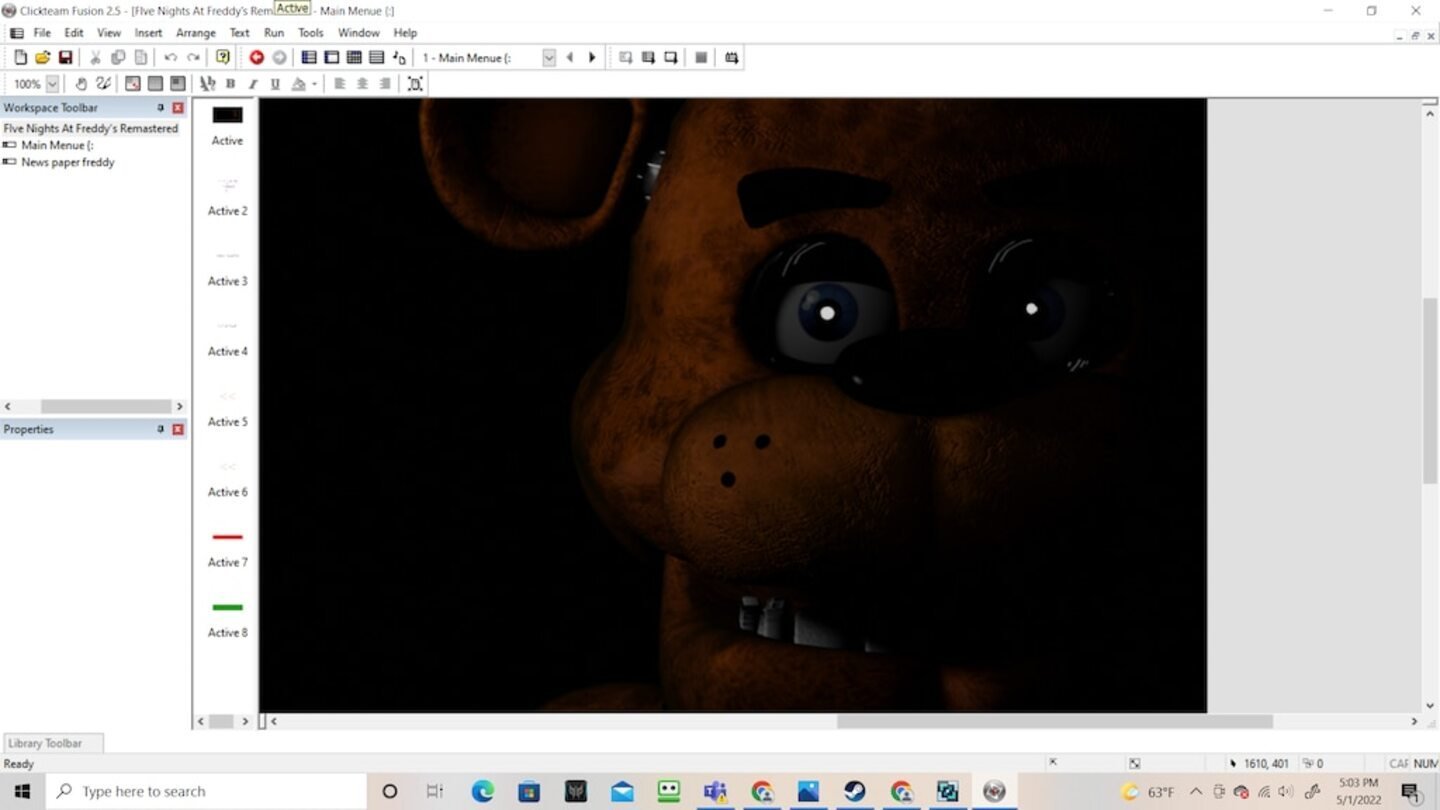
Task: Select the red Active 7 object
Action: (x=227, y=537)
